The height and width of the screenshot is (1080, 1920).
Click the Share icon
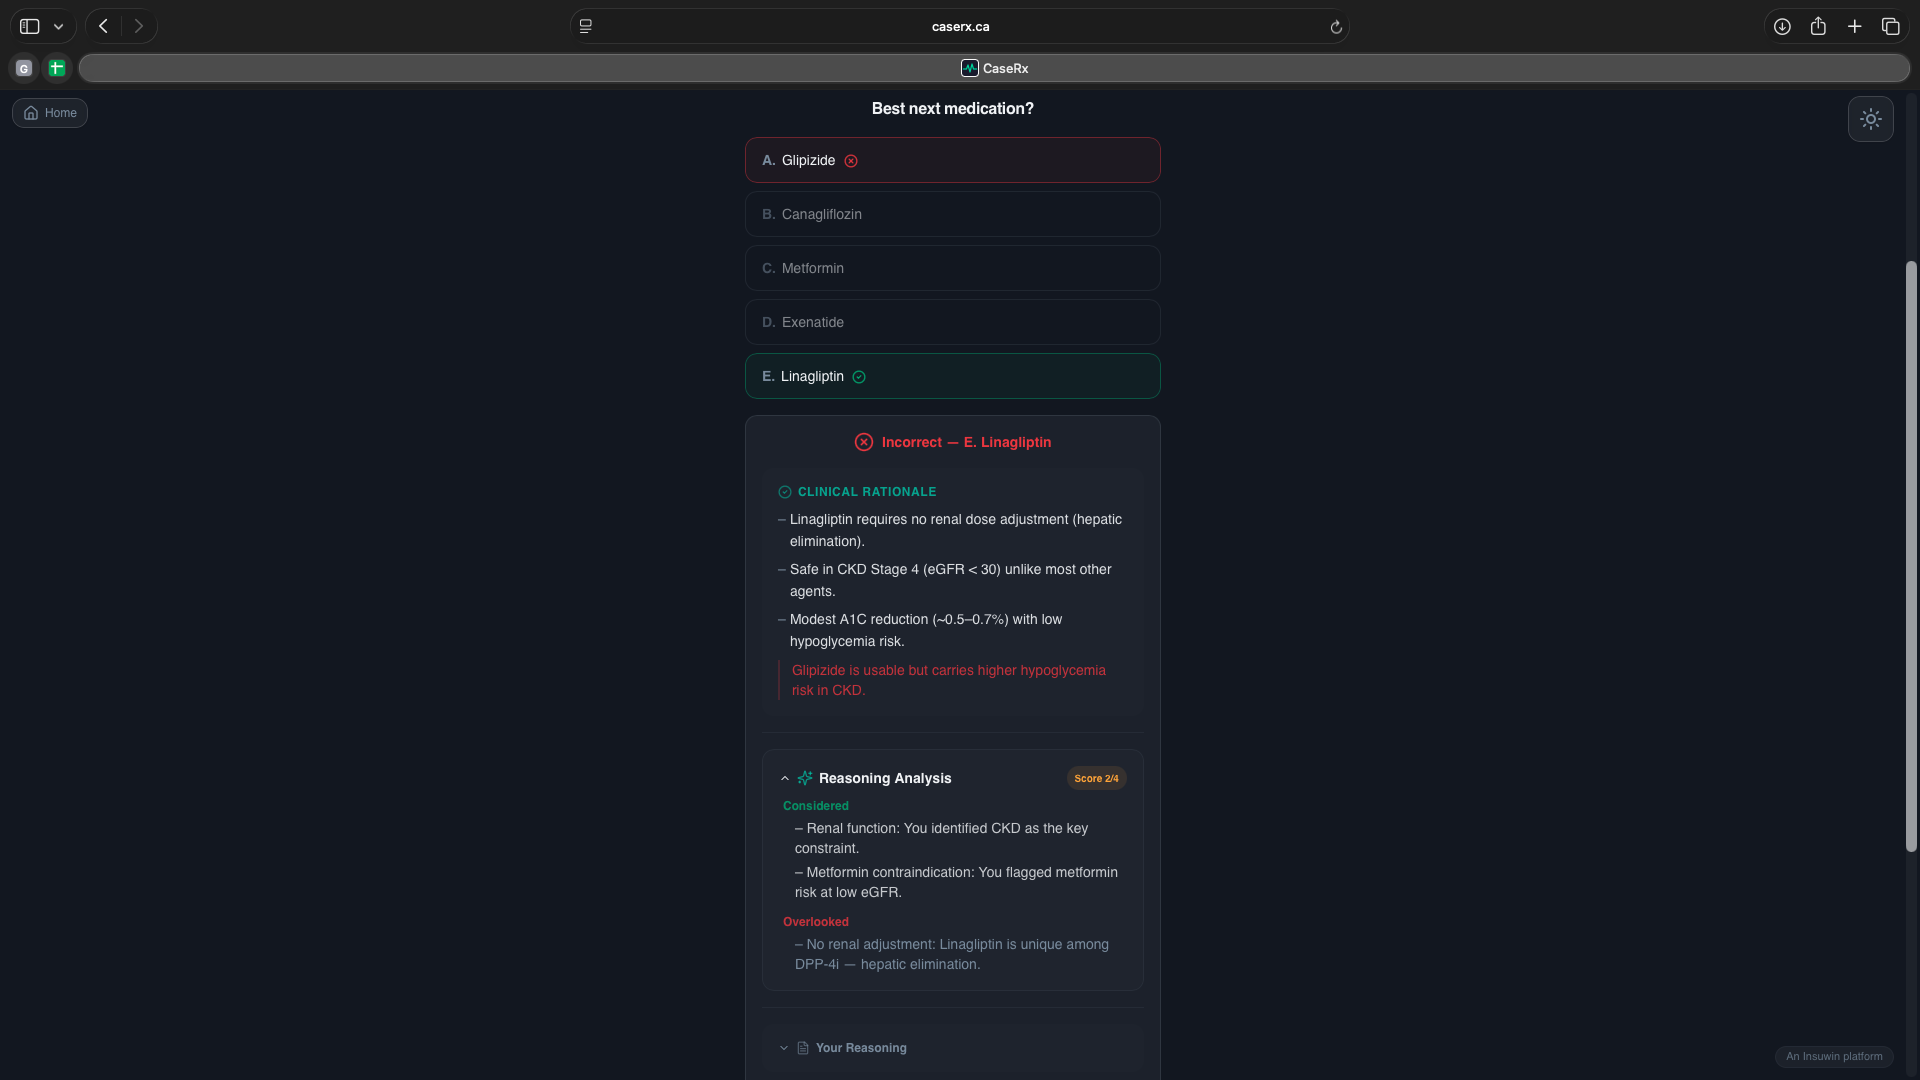[1818, 26]
